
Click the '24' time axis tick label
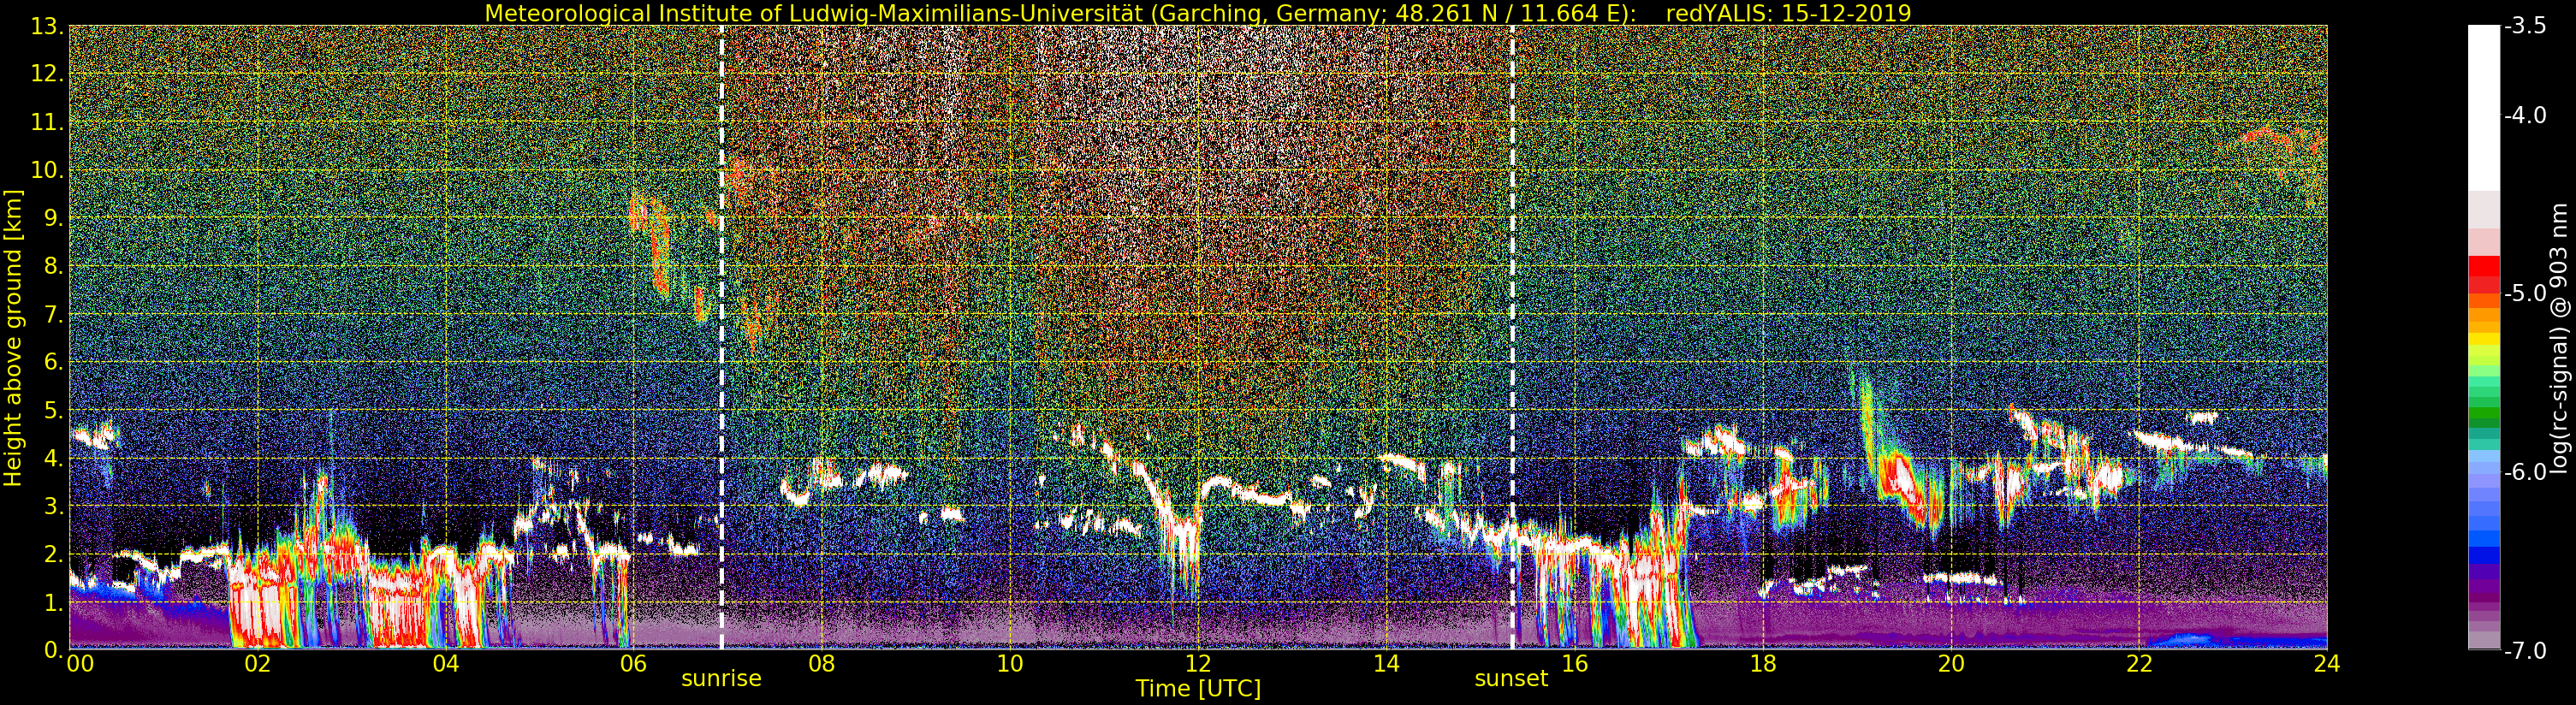(x=2327, y=663)
